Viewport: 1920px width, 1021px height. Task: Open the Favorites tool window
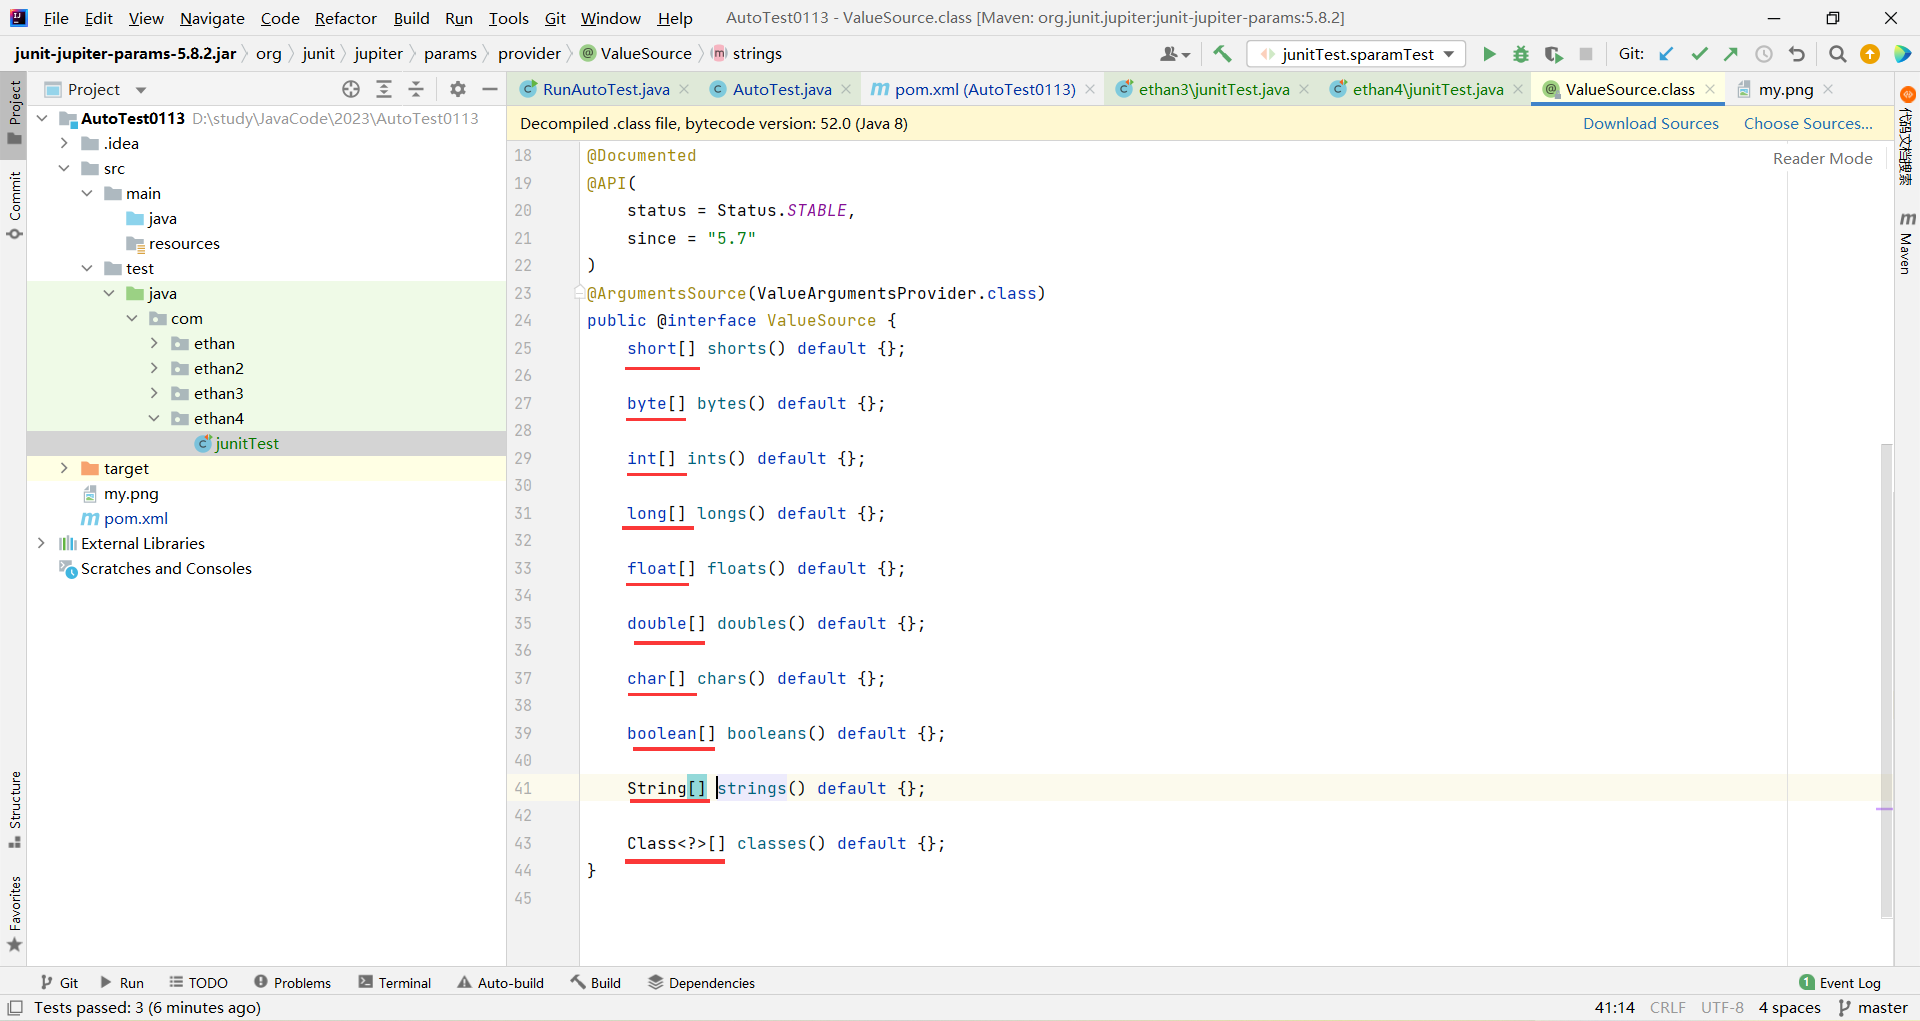pos(14,914)
